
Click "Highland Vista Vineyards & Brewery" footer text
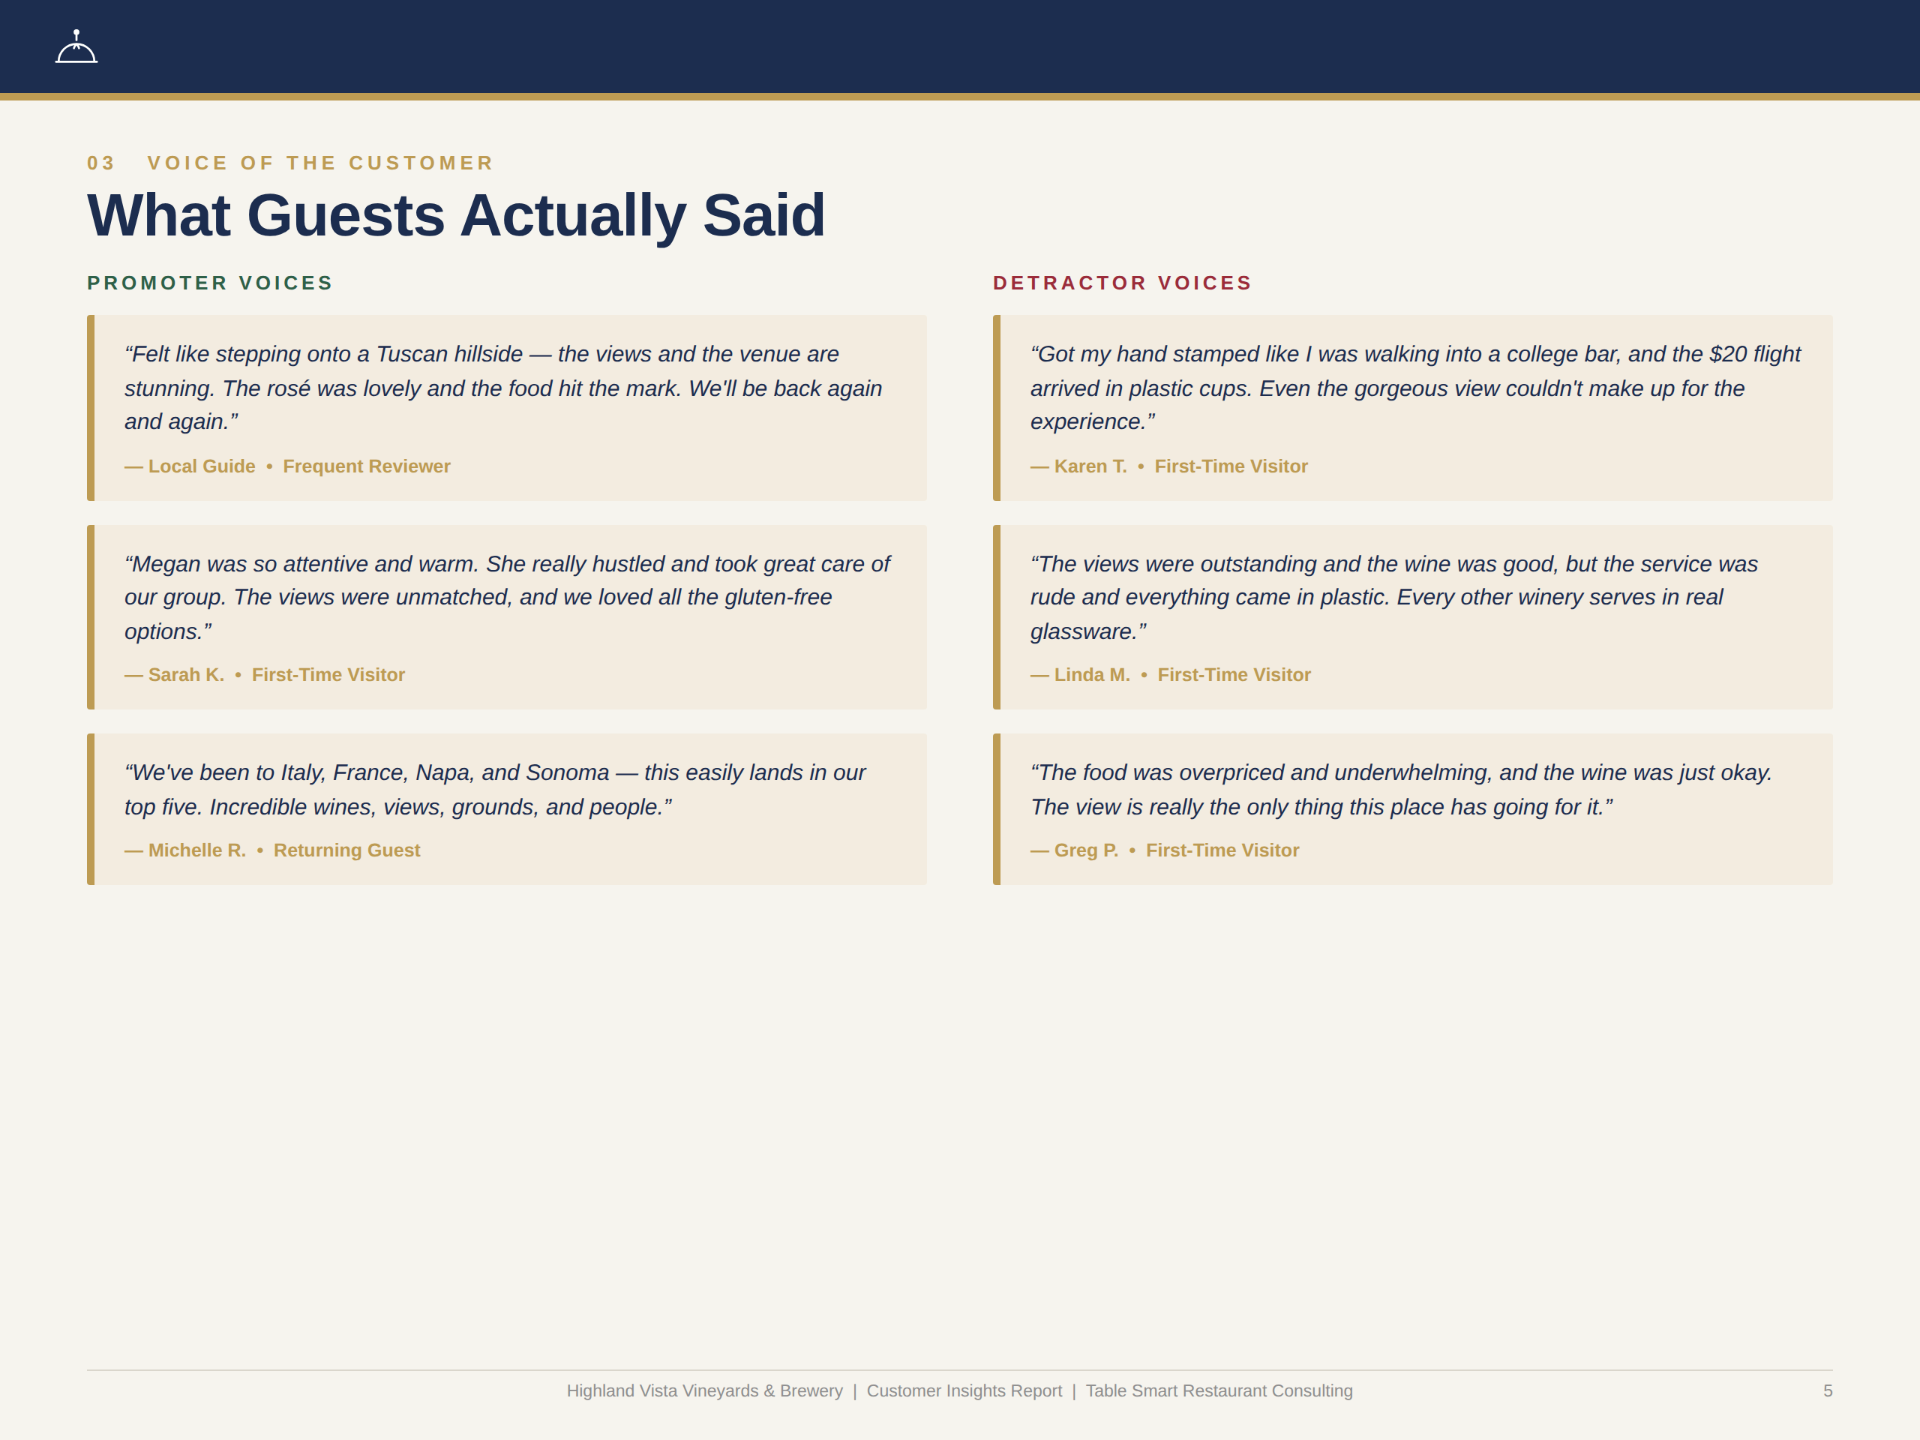[704, 1391]
